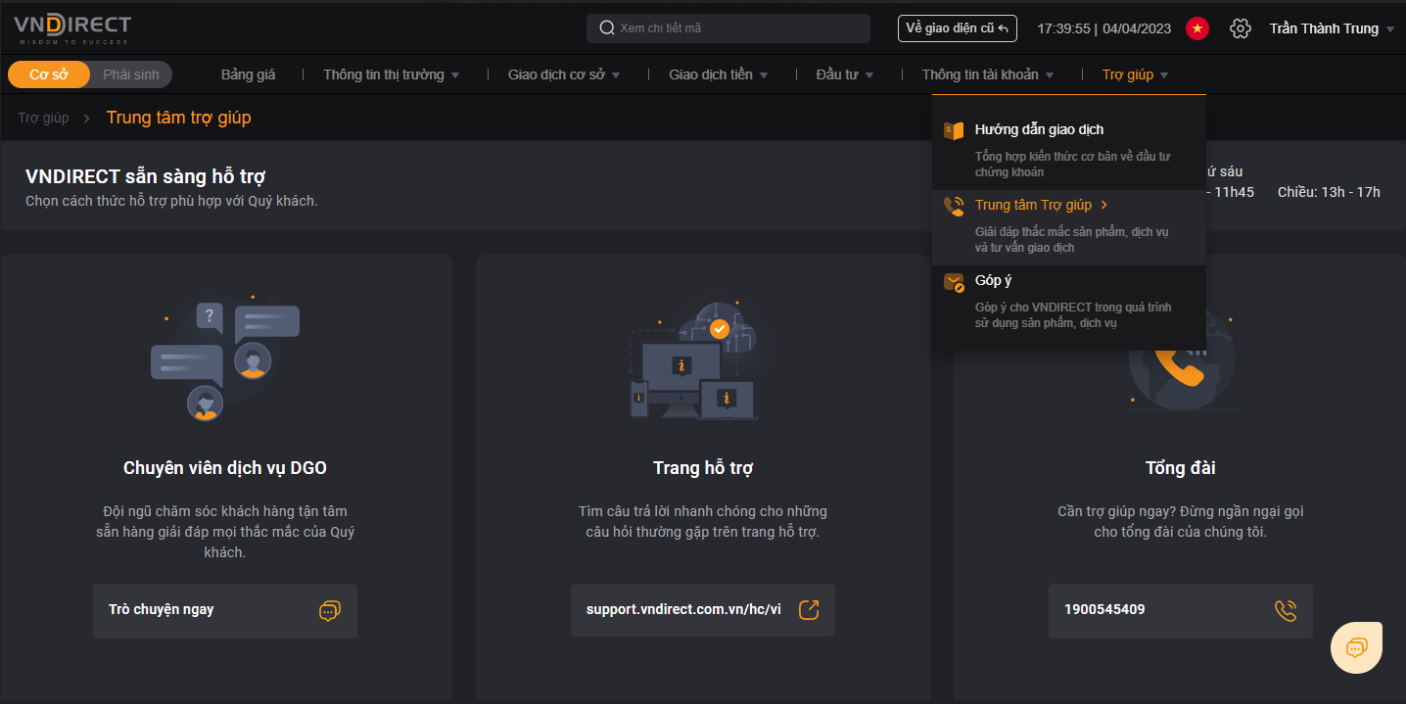Click the VNDIRECT logo
1406x704 pixels.
[72, 28]
